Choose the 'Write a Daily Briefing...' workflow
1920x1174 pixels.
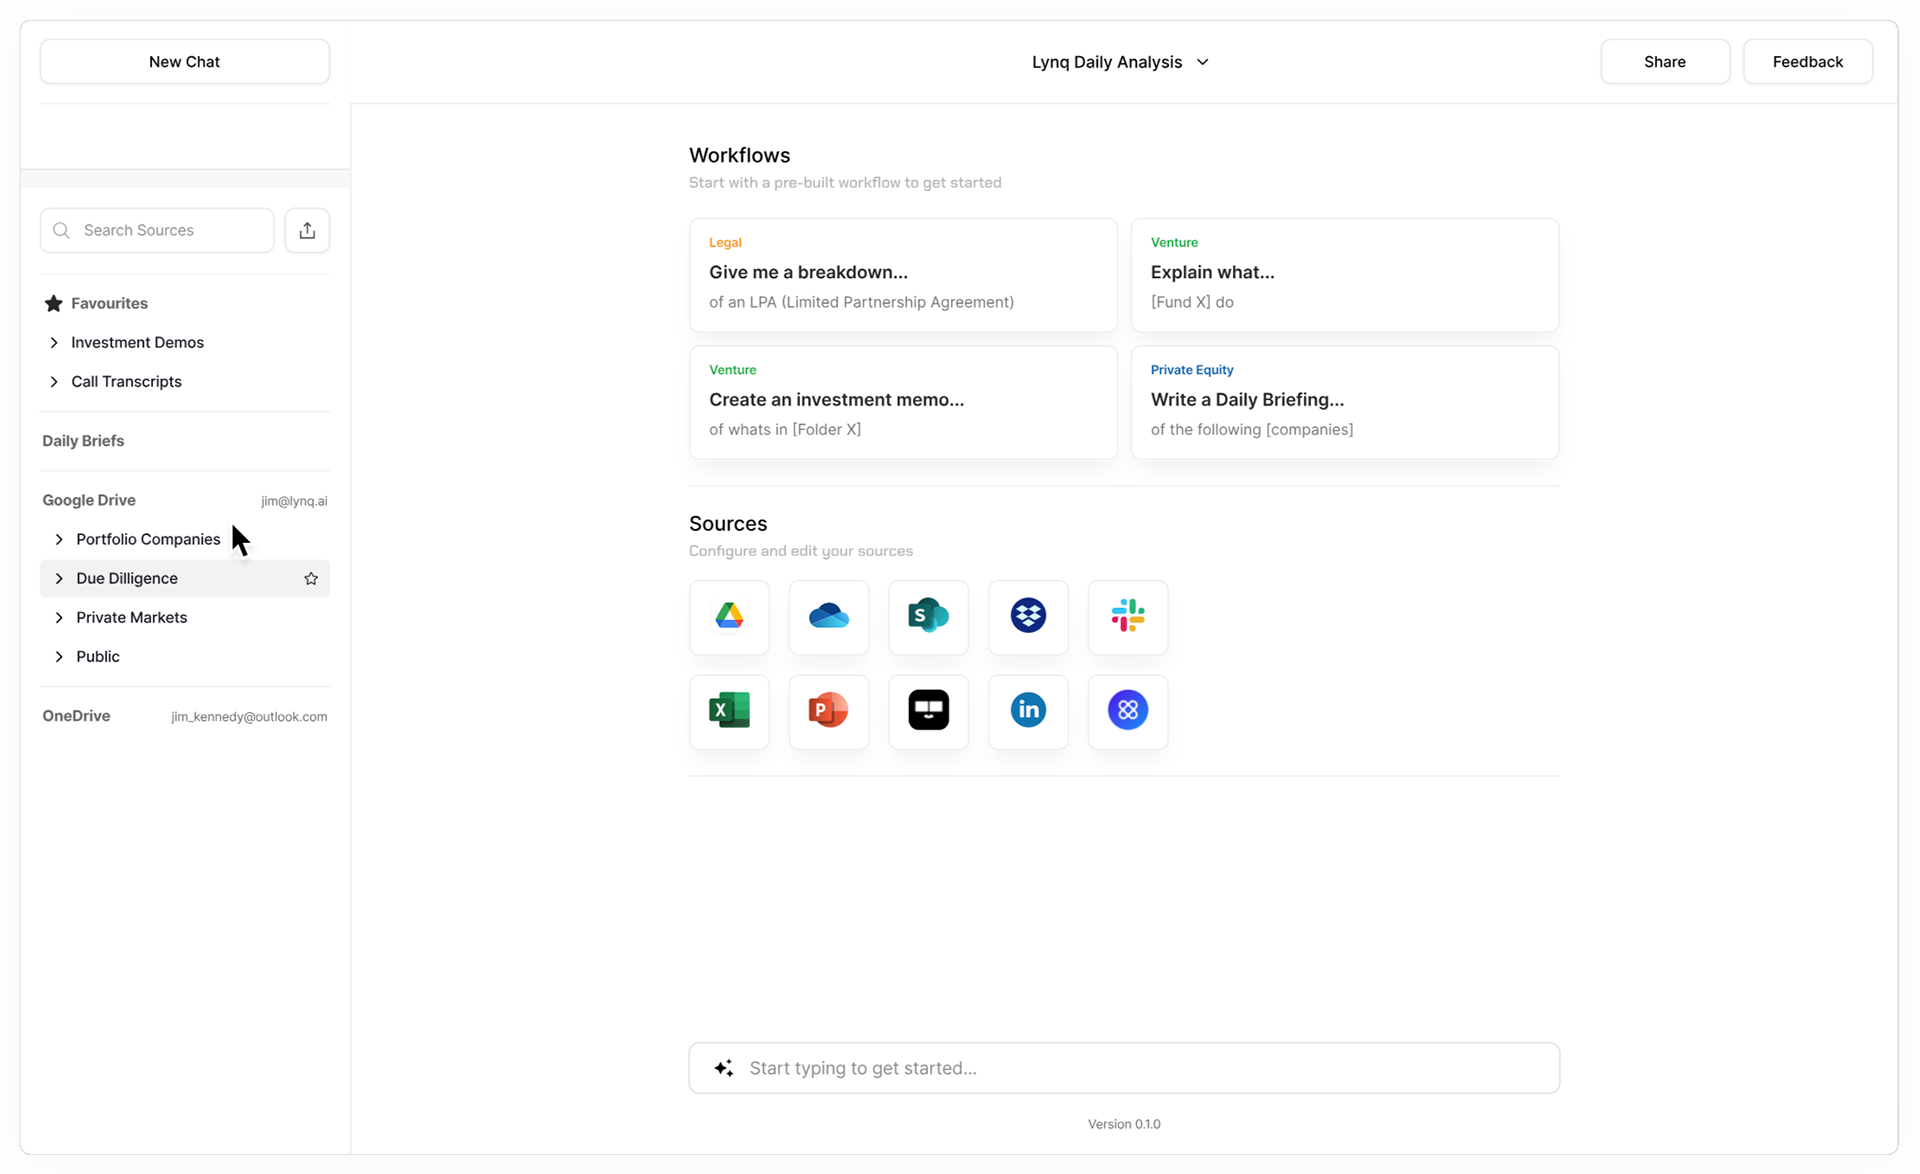[x=1345, y=402]
